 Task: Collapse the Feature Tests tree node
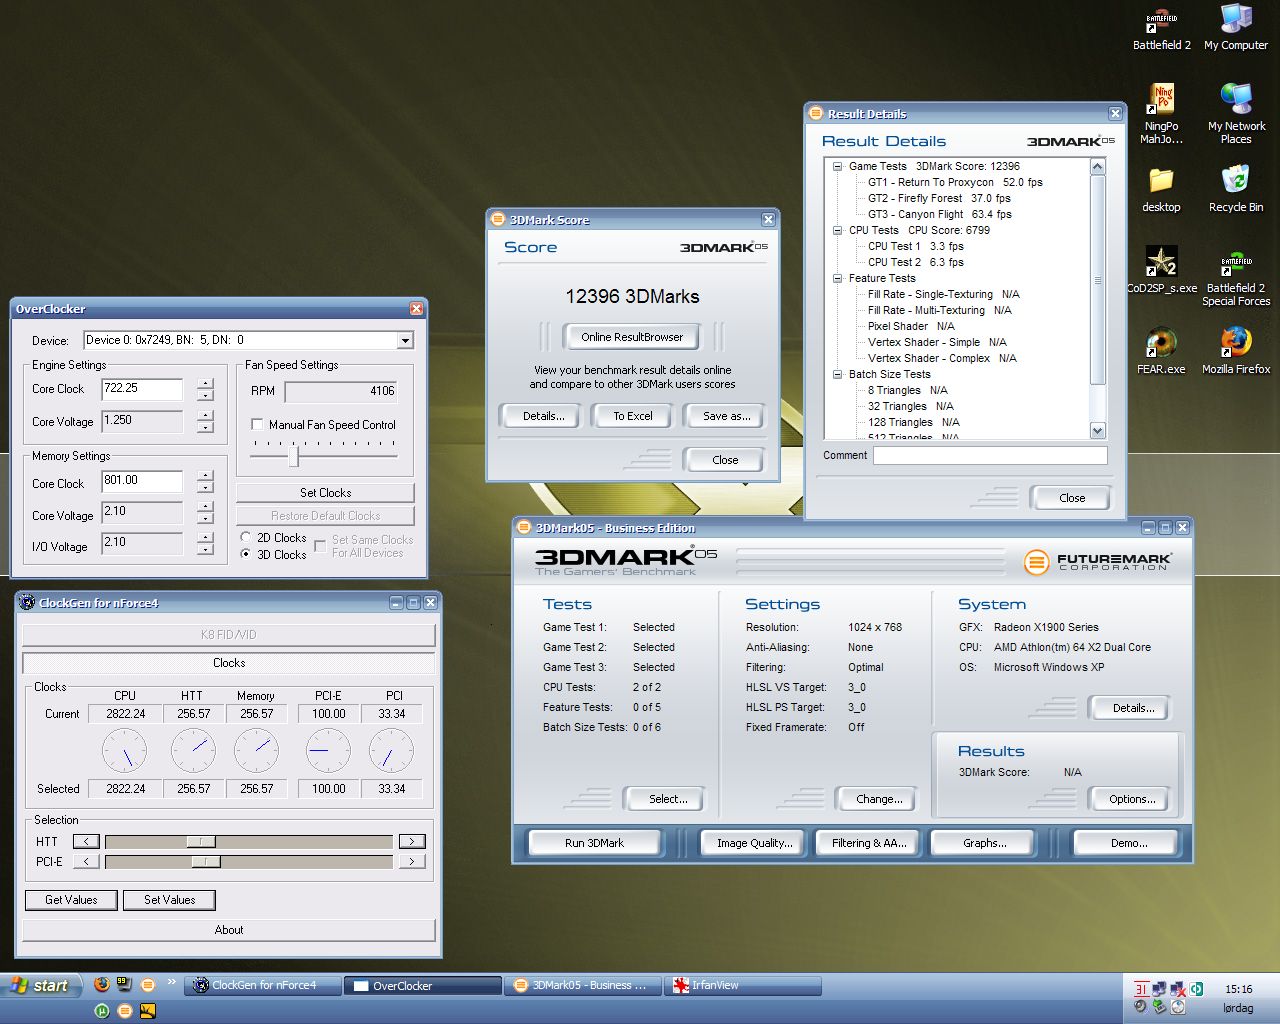[x=838, y=278]
